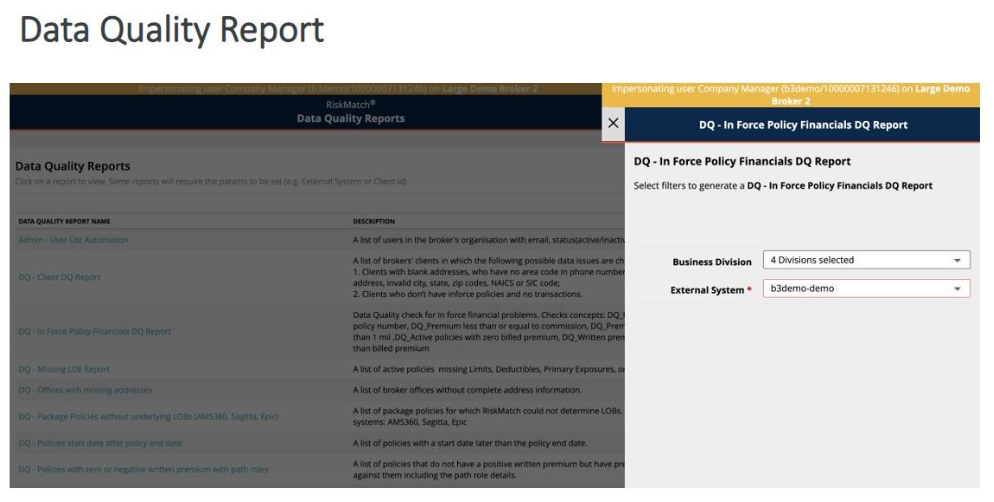Click the Data Quality Reports section heading

[x=79, y=165]
